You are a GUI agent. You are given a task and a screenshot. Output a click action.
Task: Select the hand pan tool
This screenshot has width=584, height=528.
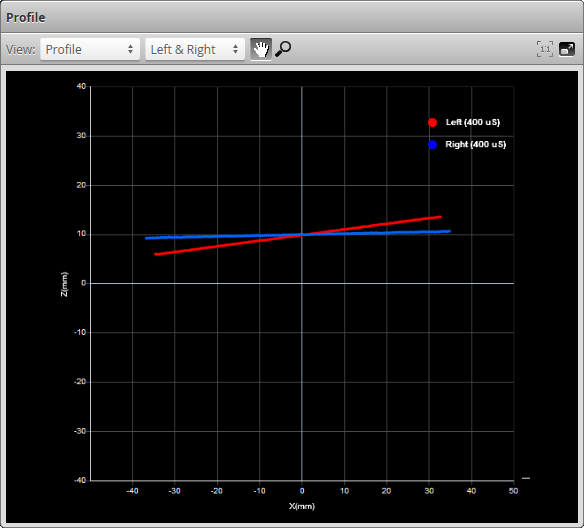pos(261,49)
